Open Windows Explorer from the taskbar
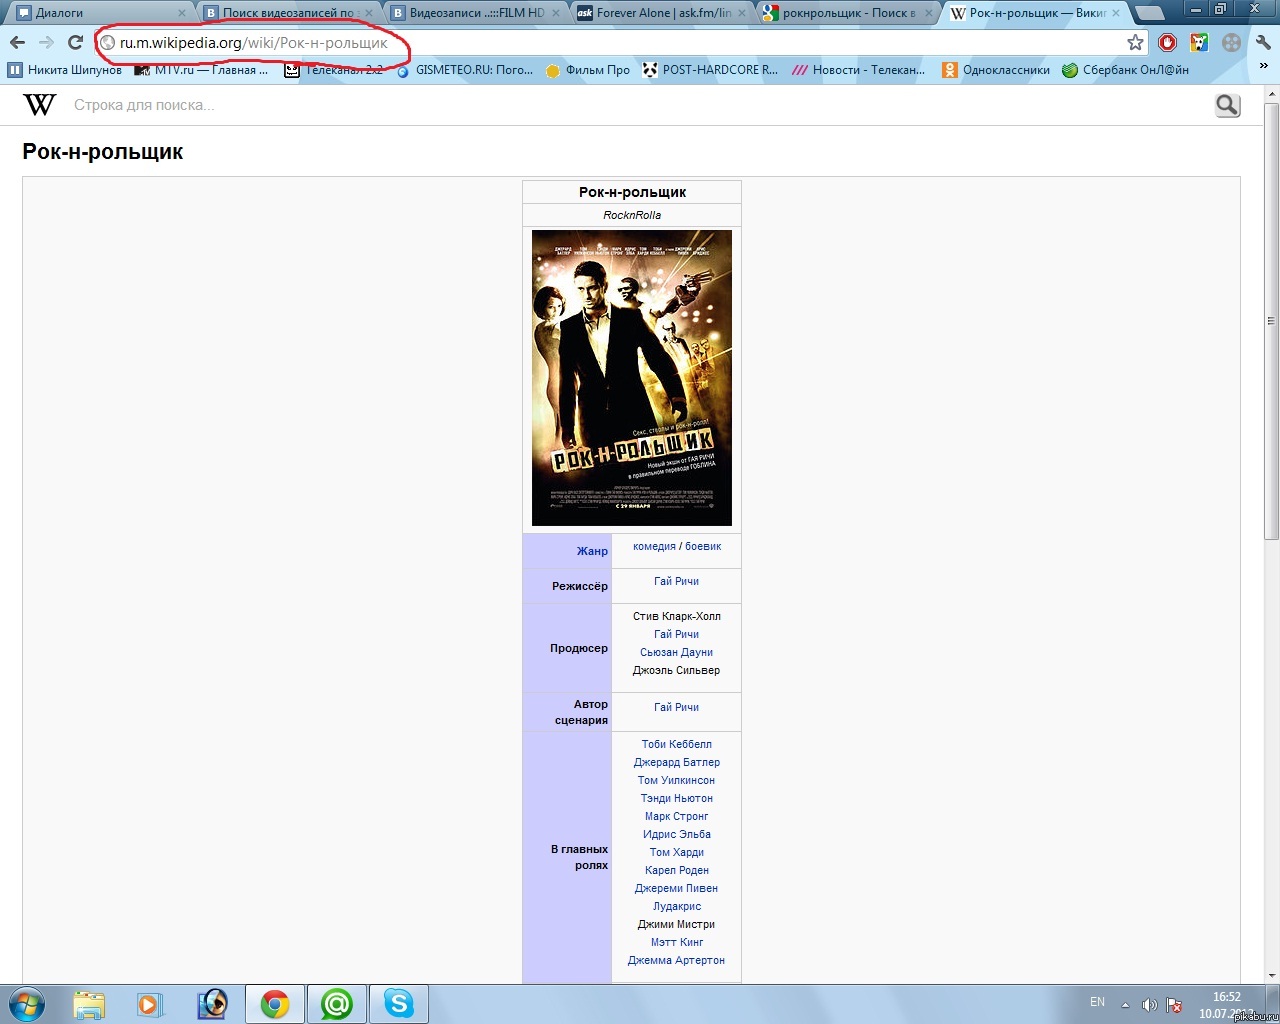Image resolution: width=1280 pixels, height=1024 pixels. click(89, 1004)
